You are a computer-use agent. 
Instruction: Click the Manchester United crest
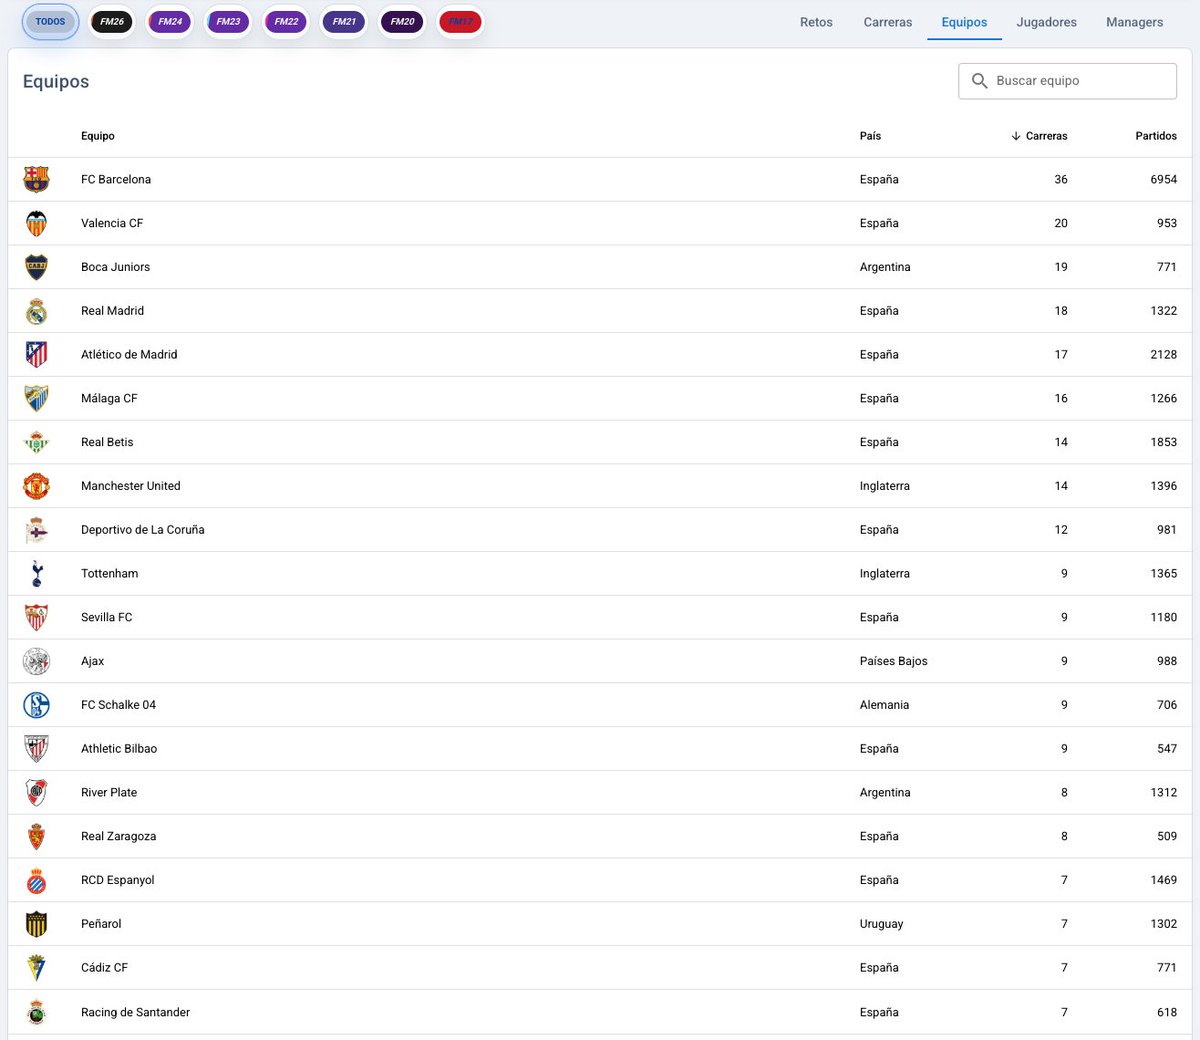pyautogui.click(x=36, y=486)
